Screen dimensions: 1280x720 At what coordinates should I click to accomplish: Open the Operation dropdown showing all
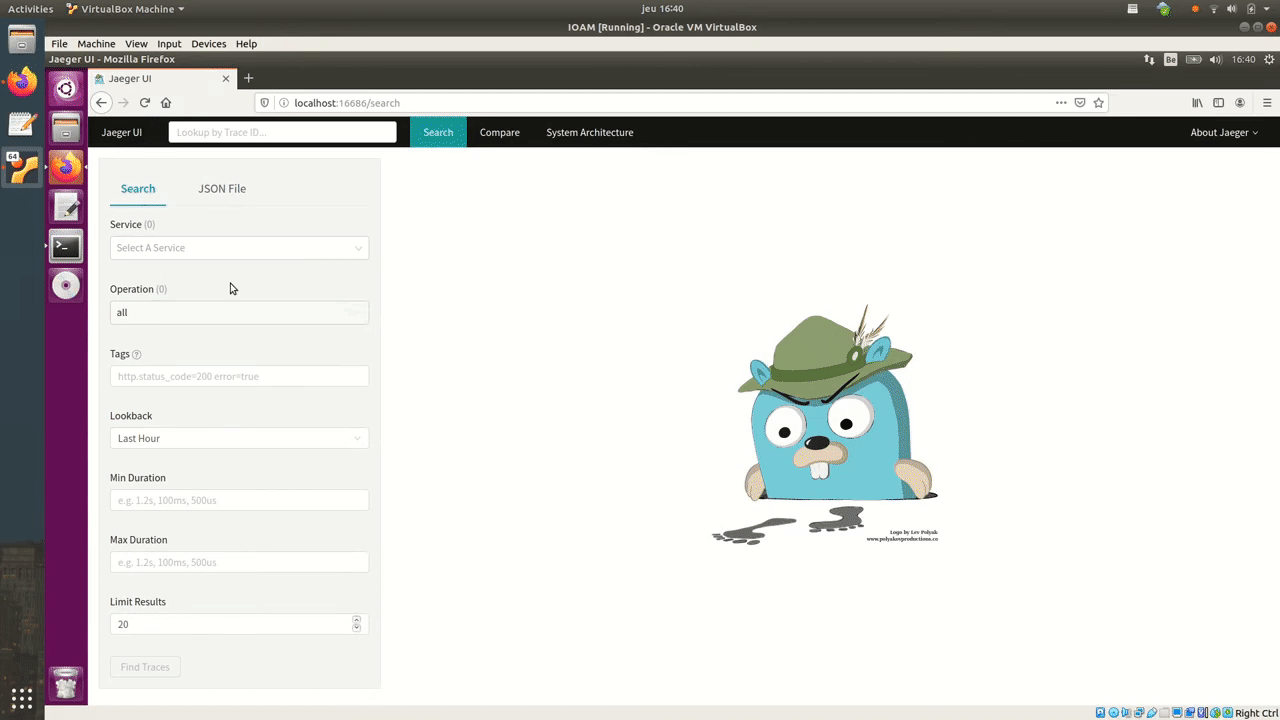pyautogui.click(x=239, y=312)
